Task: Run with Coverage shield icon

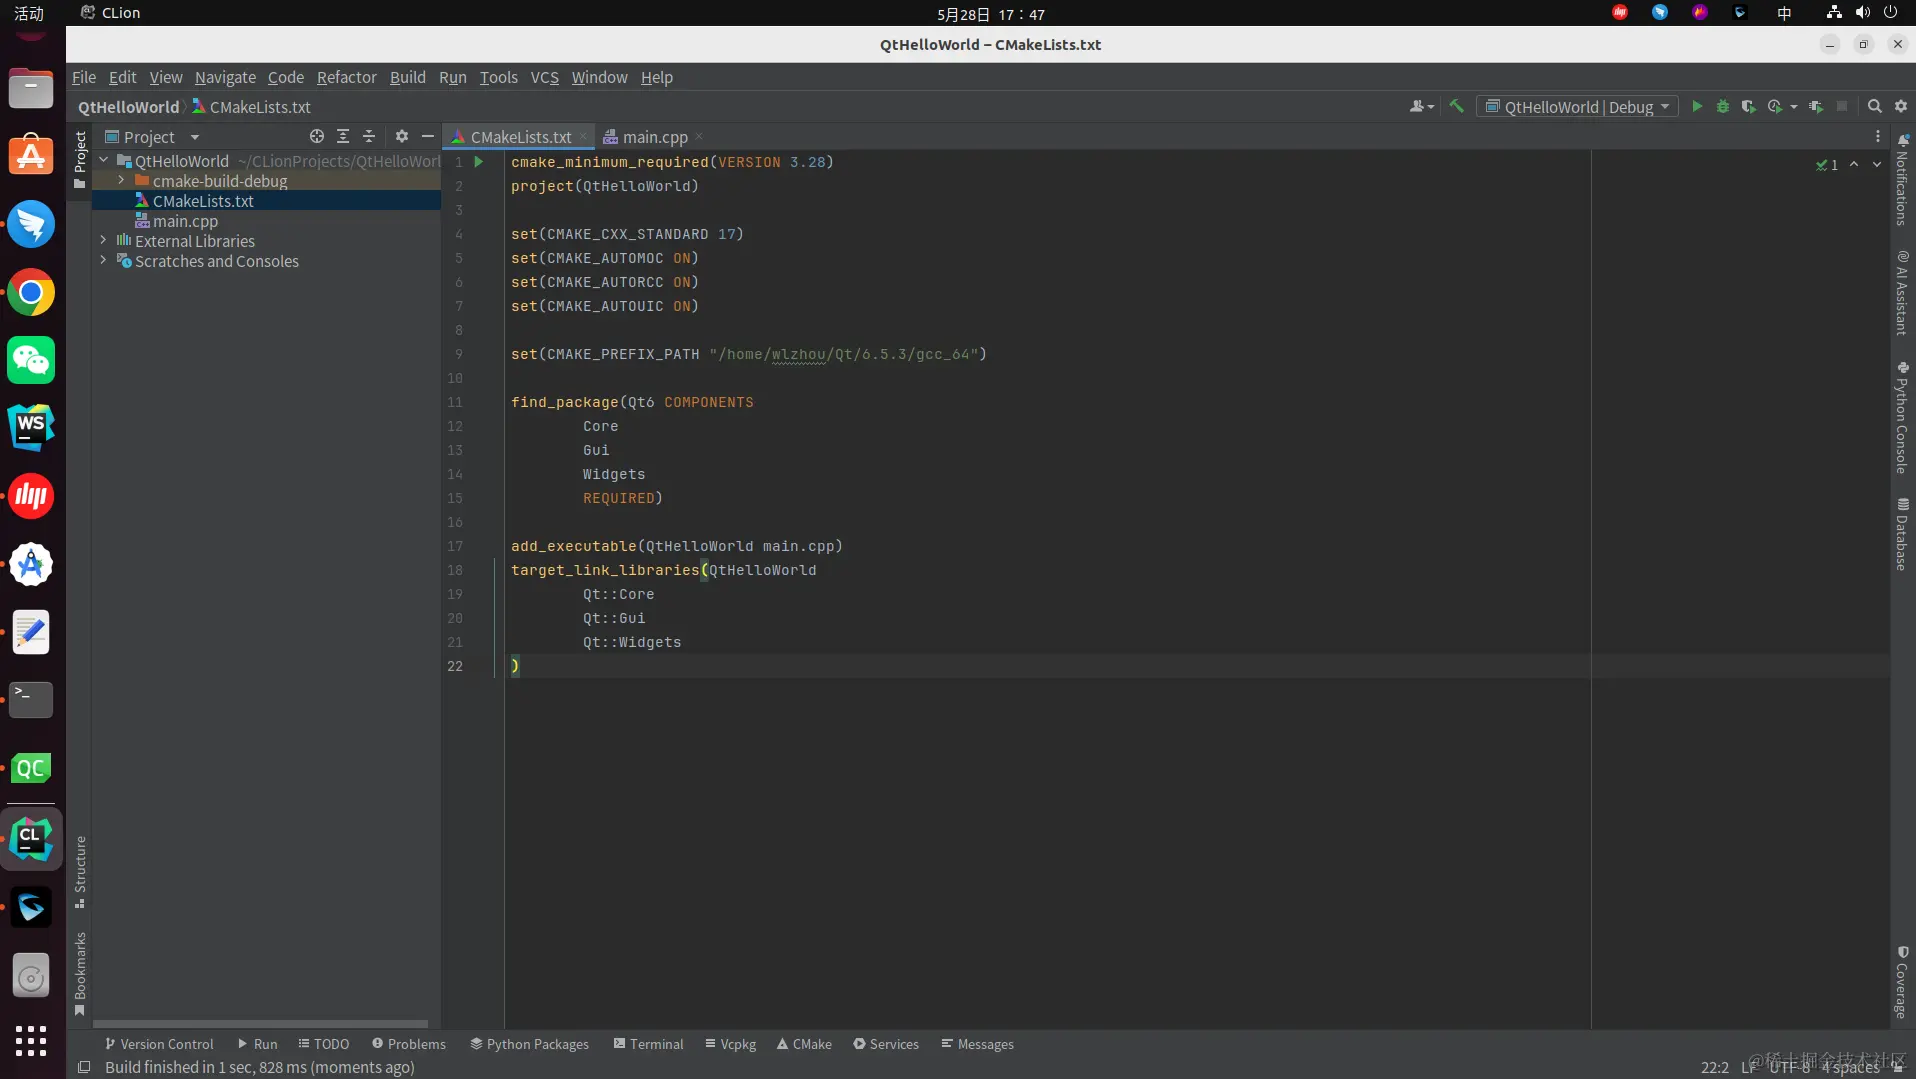Action: 1748,107
